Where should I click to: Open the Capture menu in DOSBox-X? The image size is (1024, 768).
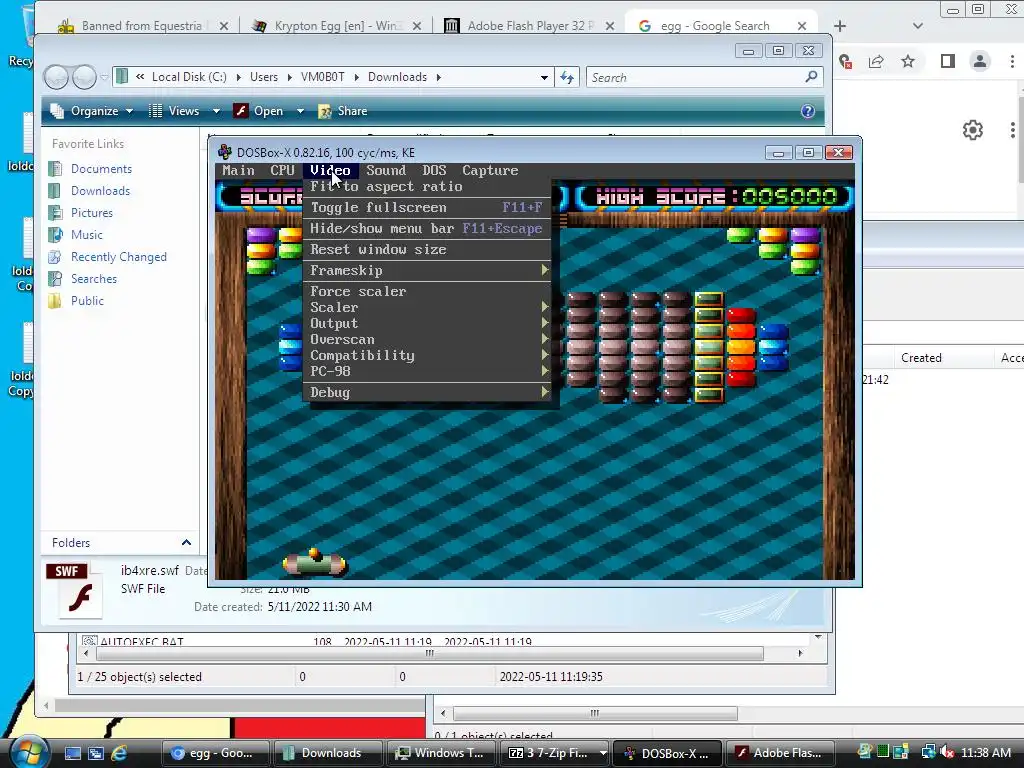pyautogui.click(x=490, y=170)
